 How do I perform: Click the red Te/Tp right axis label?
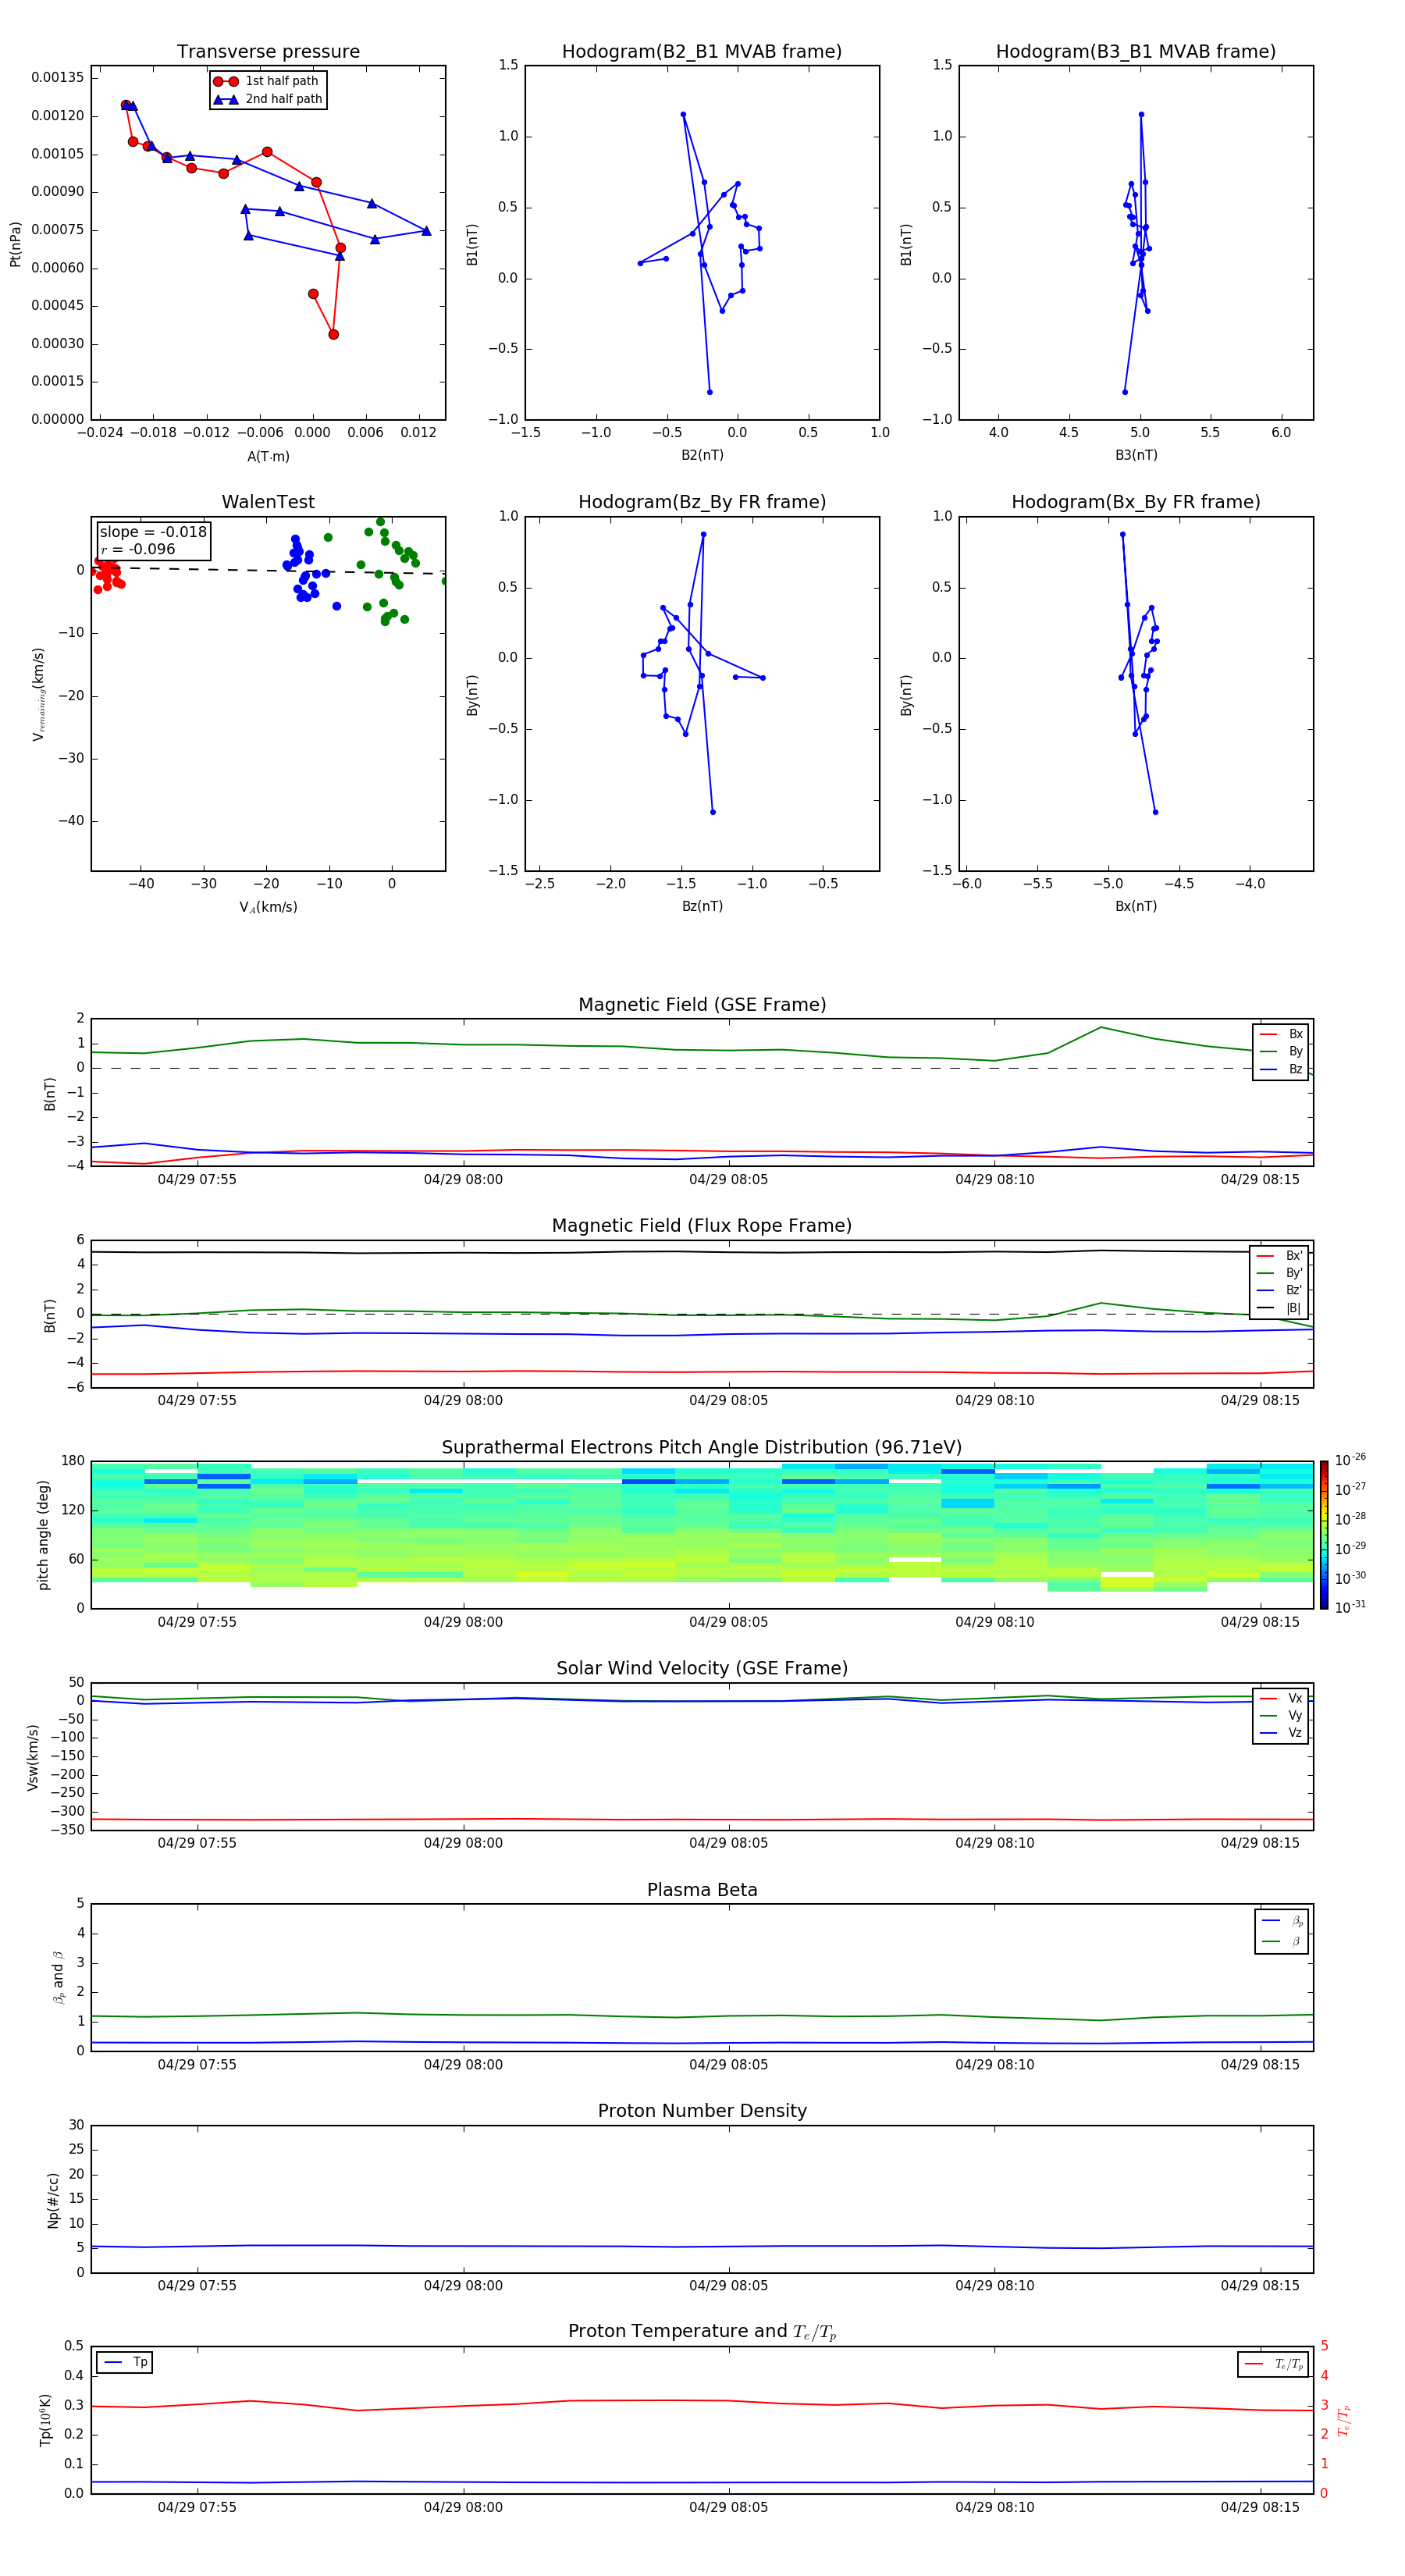tap(1343, 2420)
